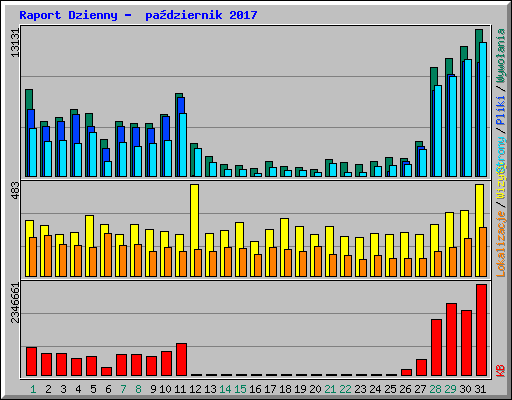This screenshot has height=400, width=512.
Task: Click green weekend day label 29
Action: [x=450, y=389]
